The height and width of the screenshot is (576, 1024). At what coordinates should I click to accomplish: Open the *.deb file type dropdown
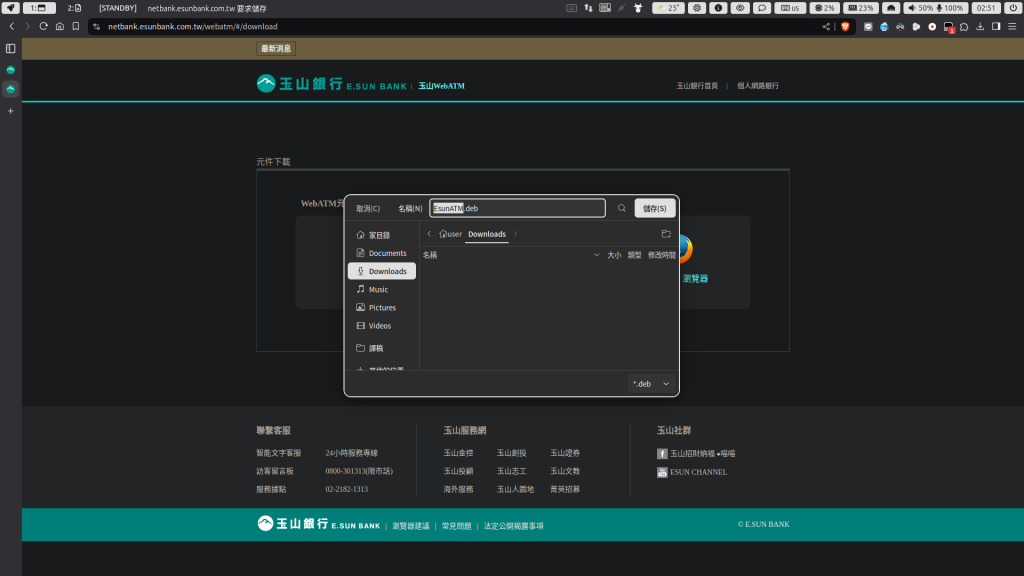coord(651,384)
